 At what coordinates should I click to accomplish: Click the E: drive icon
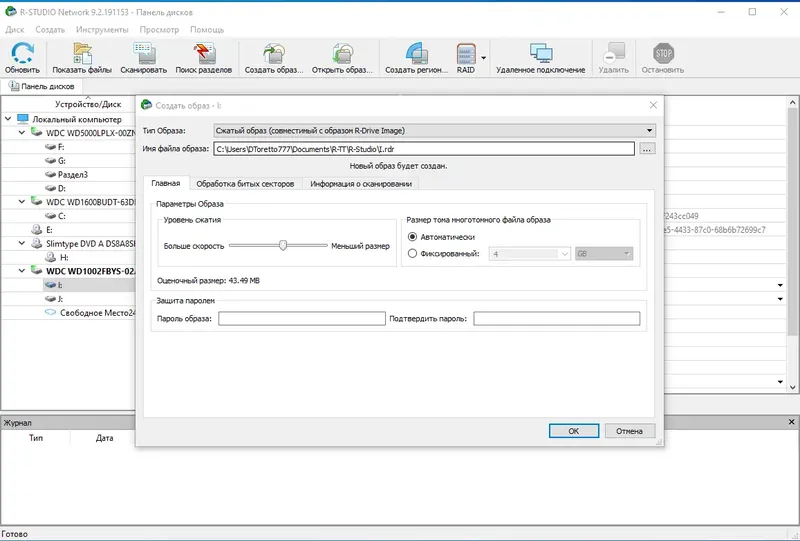coord(36,230)
